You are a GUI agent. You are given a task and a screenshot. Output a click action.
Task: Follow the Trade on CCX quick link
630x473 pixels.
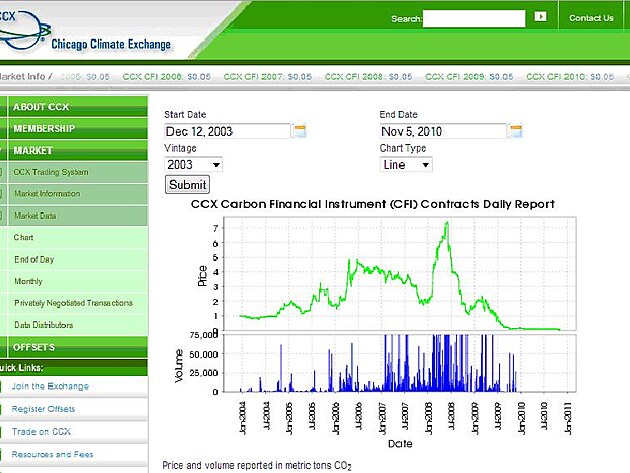point(41,432)
